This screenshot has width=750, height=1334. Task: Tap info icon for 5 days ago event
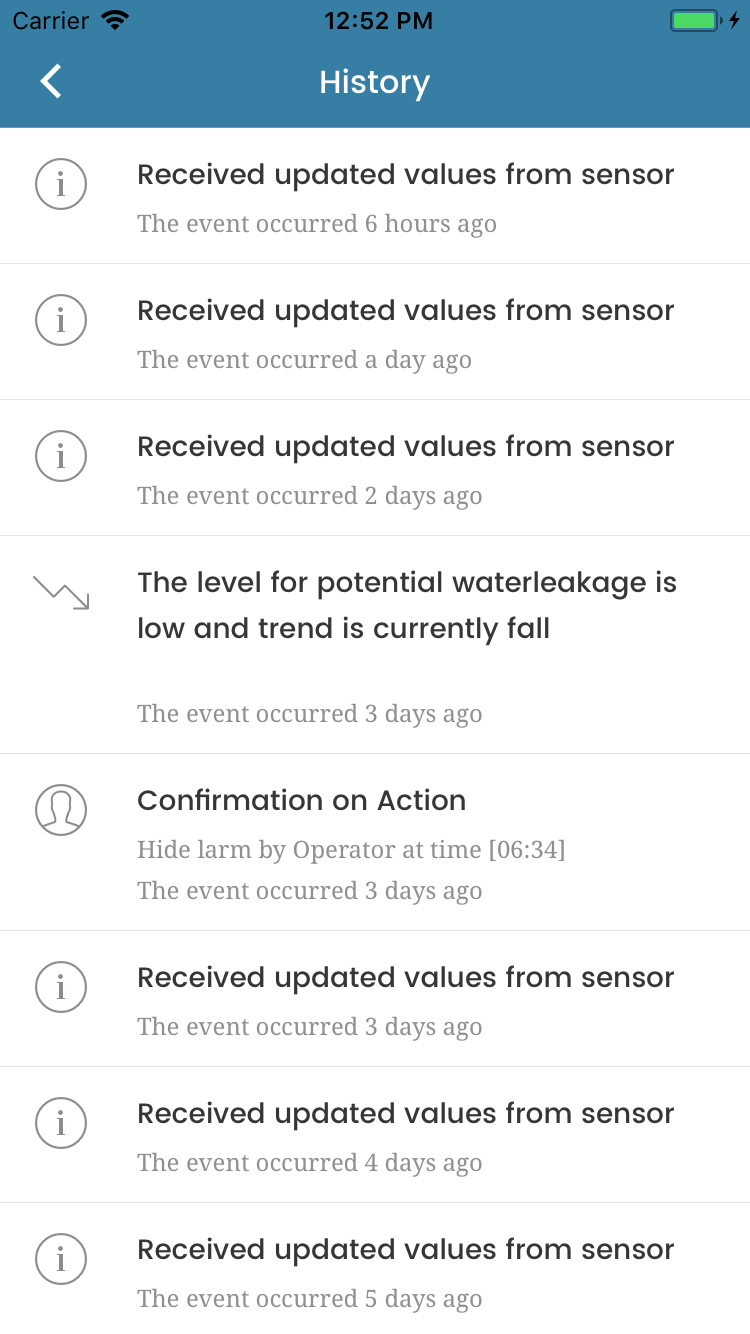[61, 1259]
